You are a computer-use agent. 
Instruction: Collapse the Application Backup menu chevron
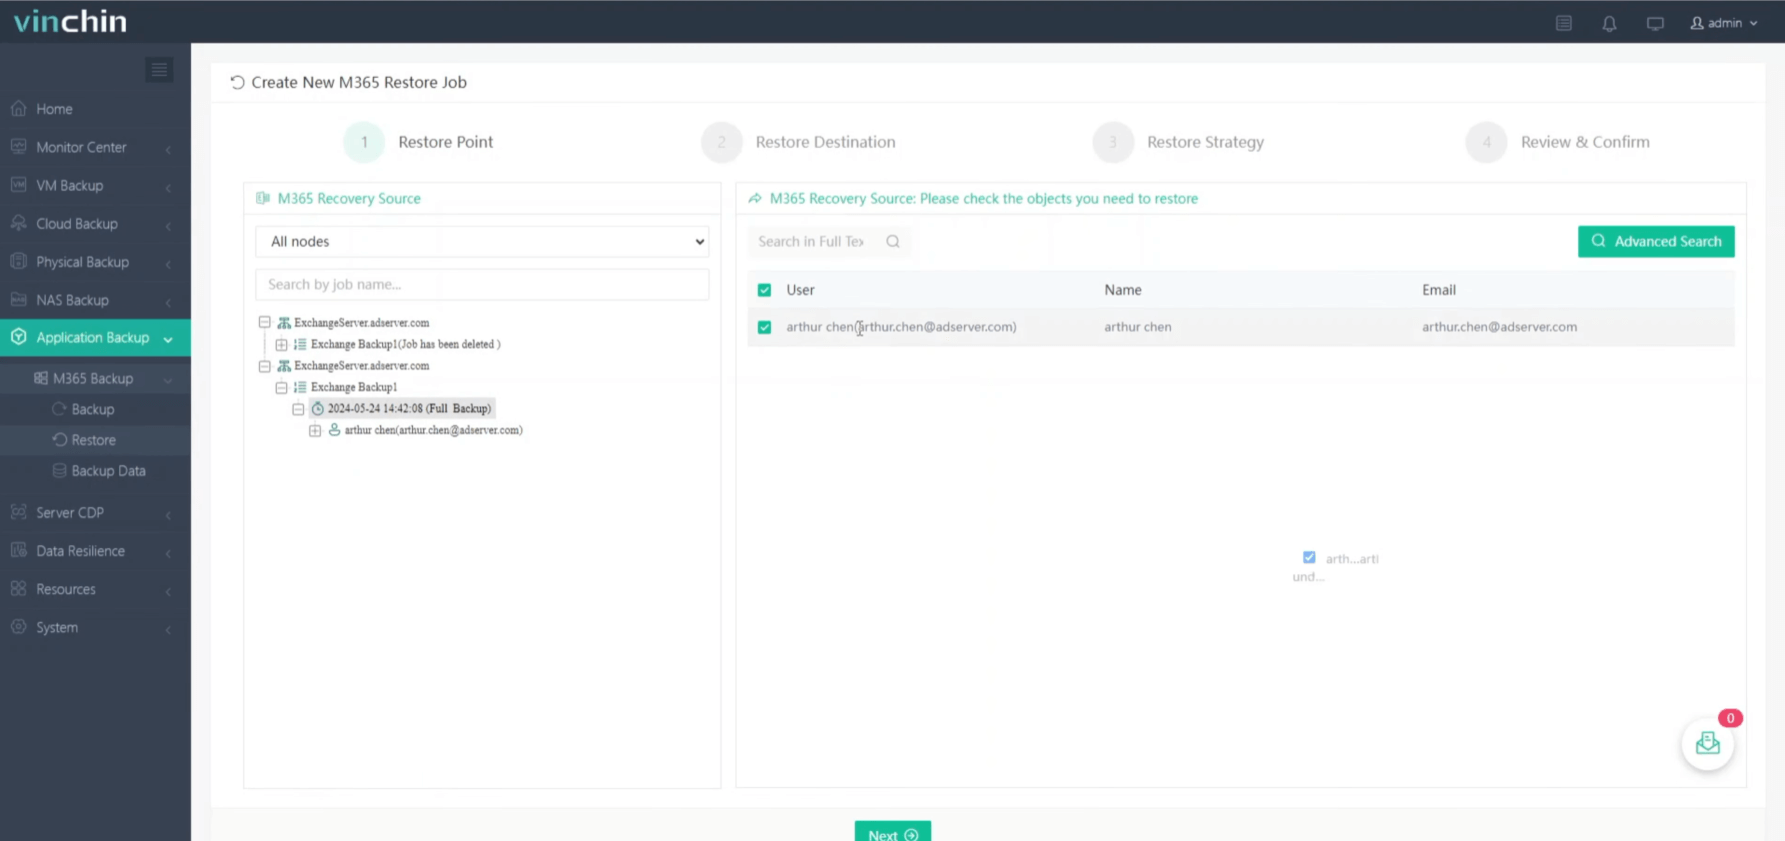168,339
